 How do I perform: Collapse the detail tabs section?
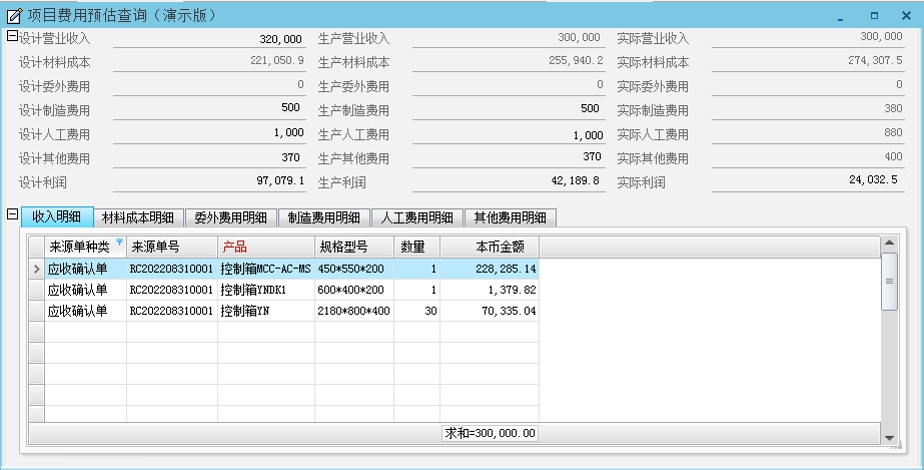11,213
